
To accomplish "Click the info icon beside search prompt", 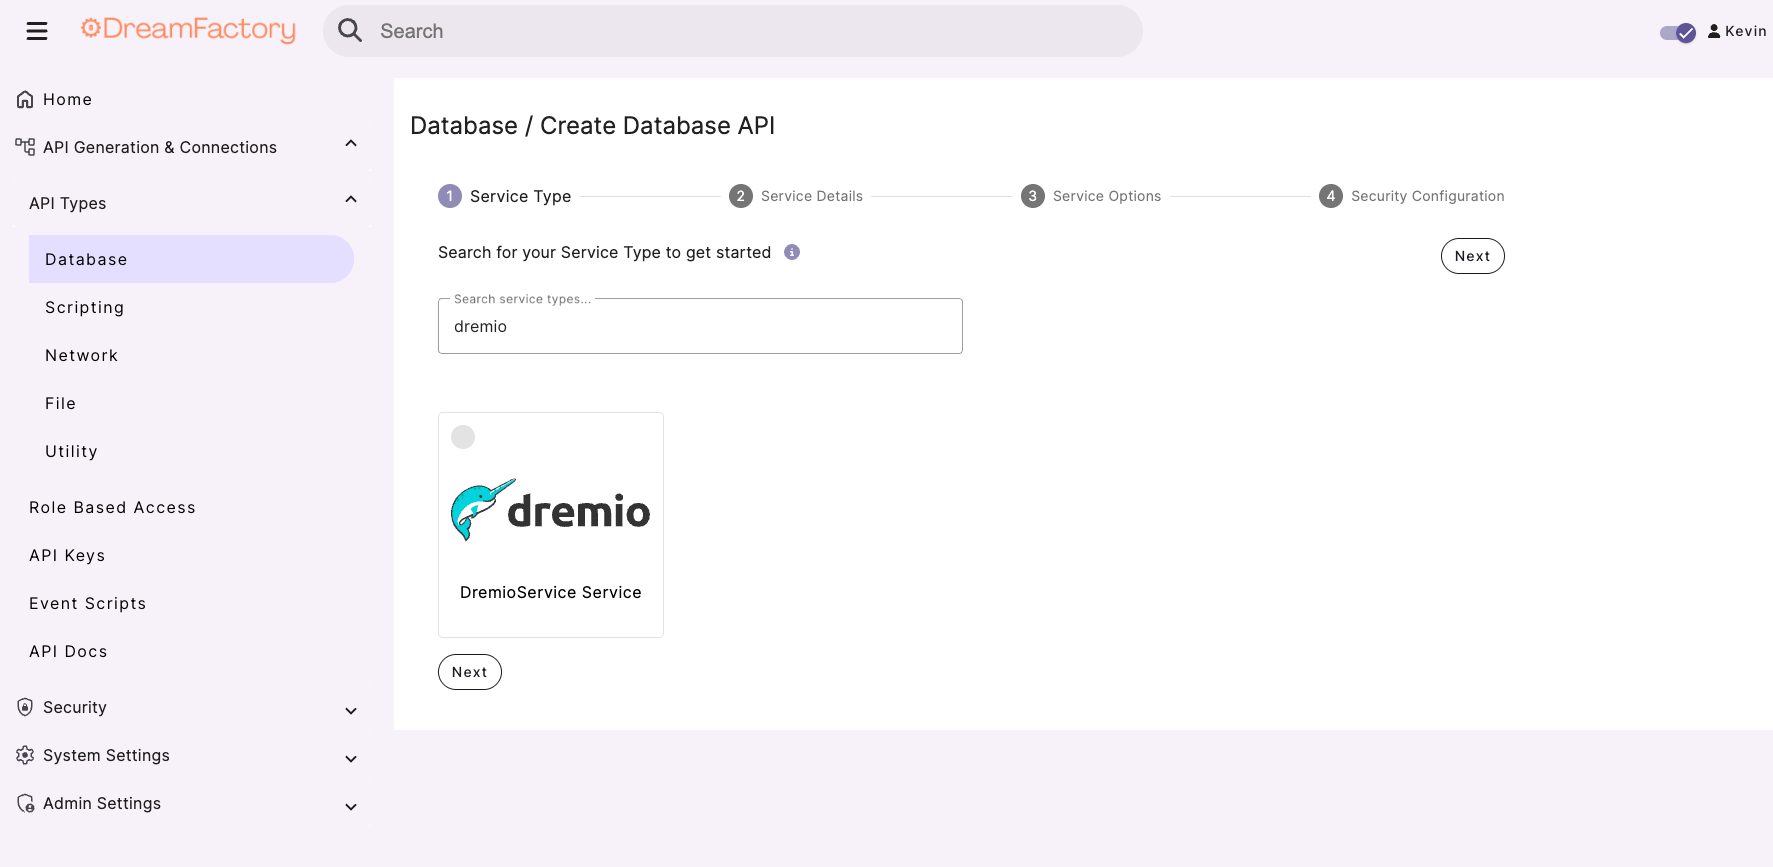I will tap(792, 252).
